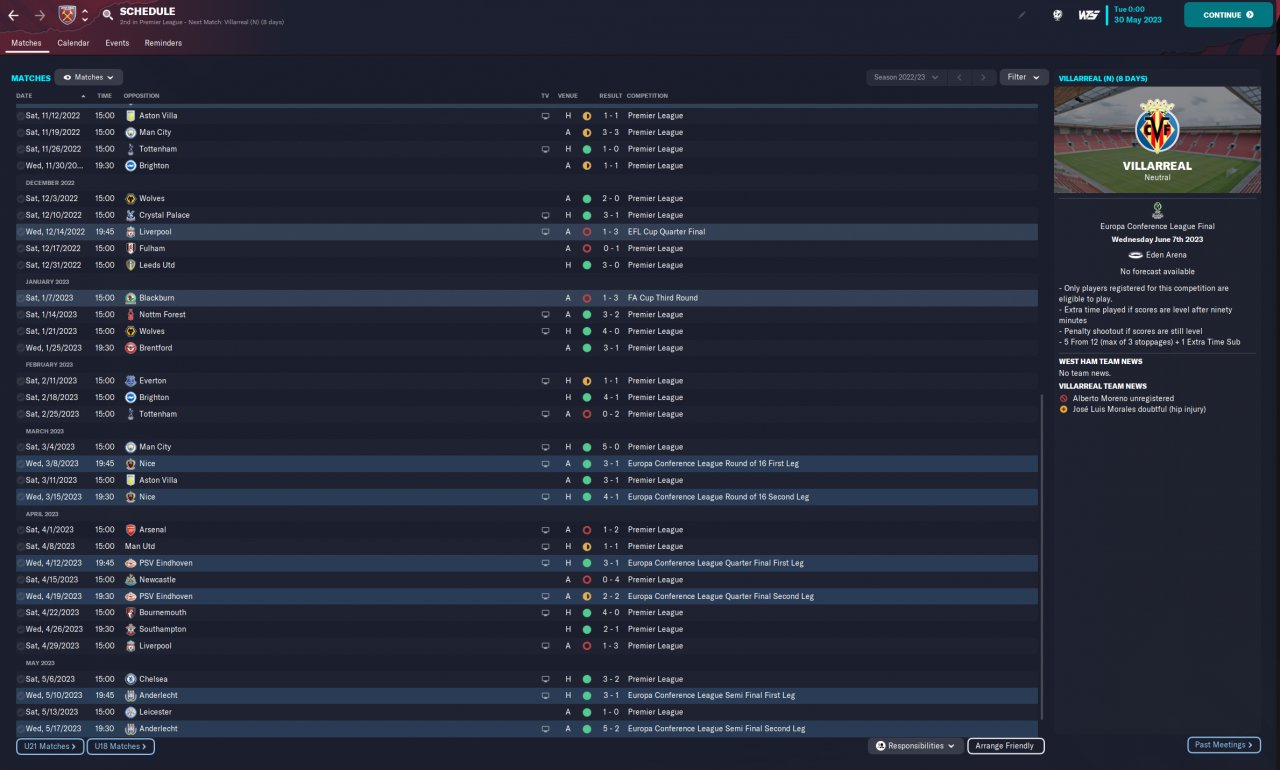Viewport: 1280px width, 770px height.
Task: Click the Leeds Utd club crest
Action: (x=130, y=265)
